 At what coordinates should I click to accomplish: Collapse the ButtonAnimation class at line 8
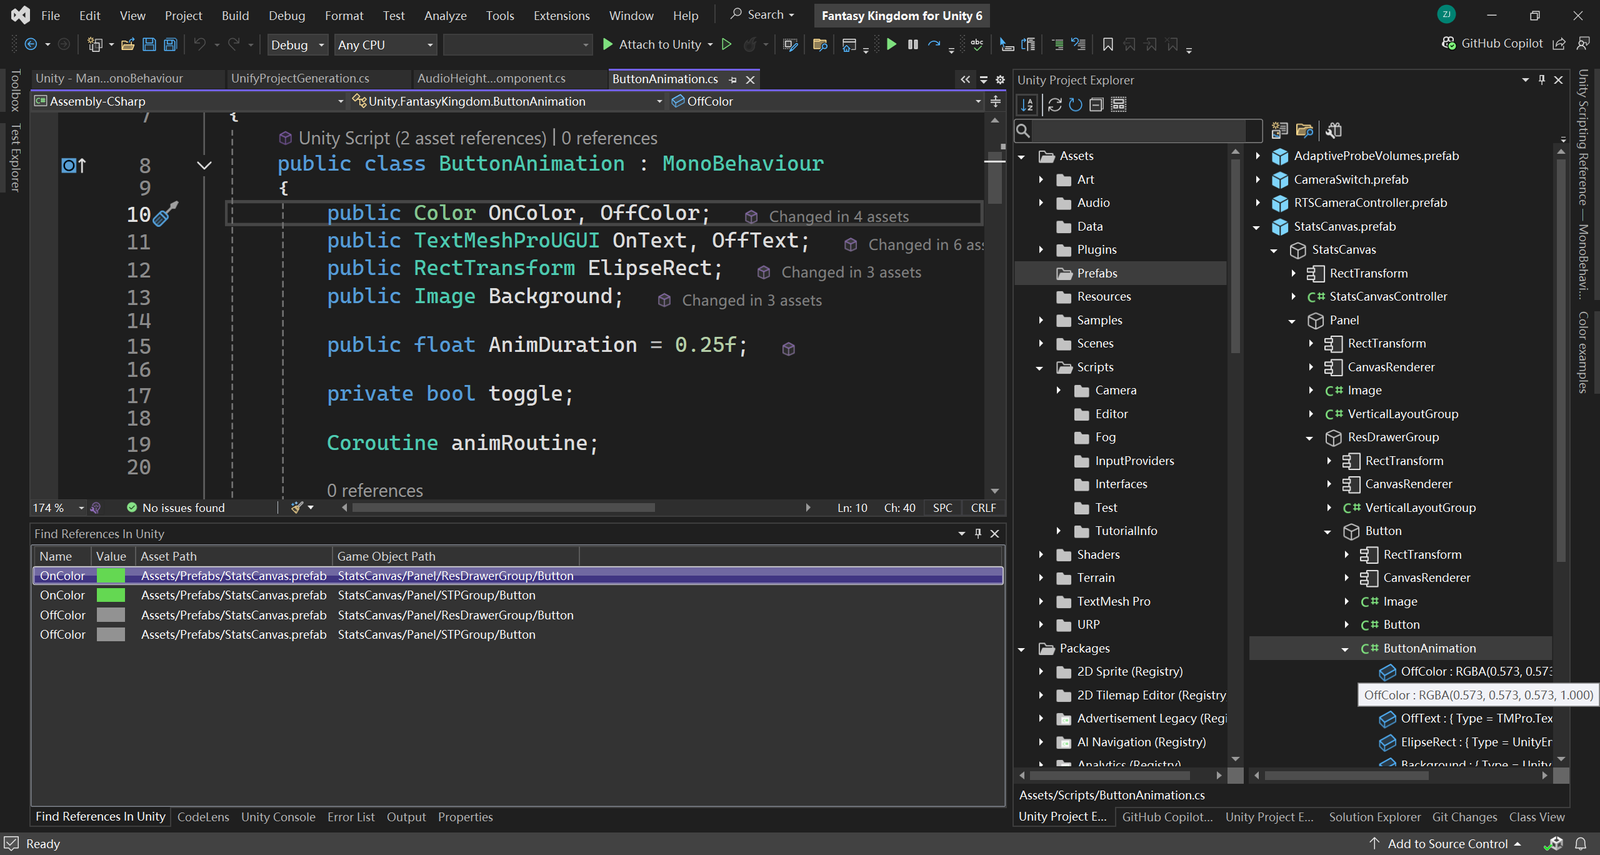pyautogui.click(x=204, y=165)
